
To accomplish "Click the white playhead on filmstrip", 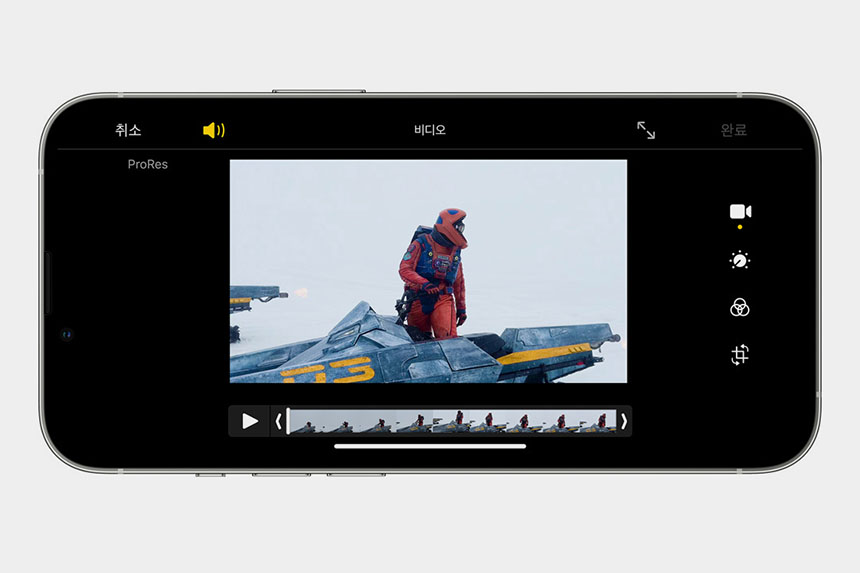I will (x=287, y=421).
